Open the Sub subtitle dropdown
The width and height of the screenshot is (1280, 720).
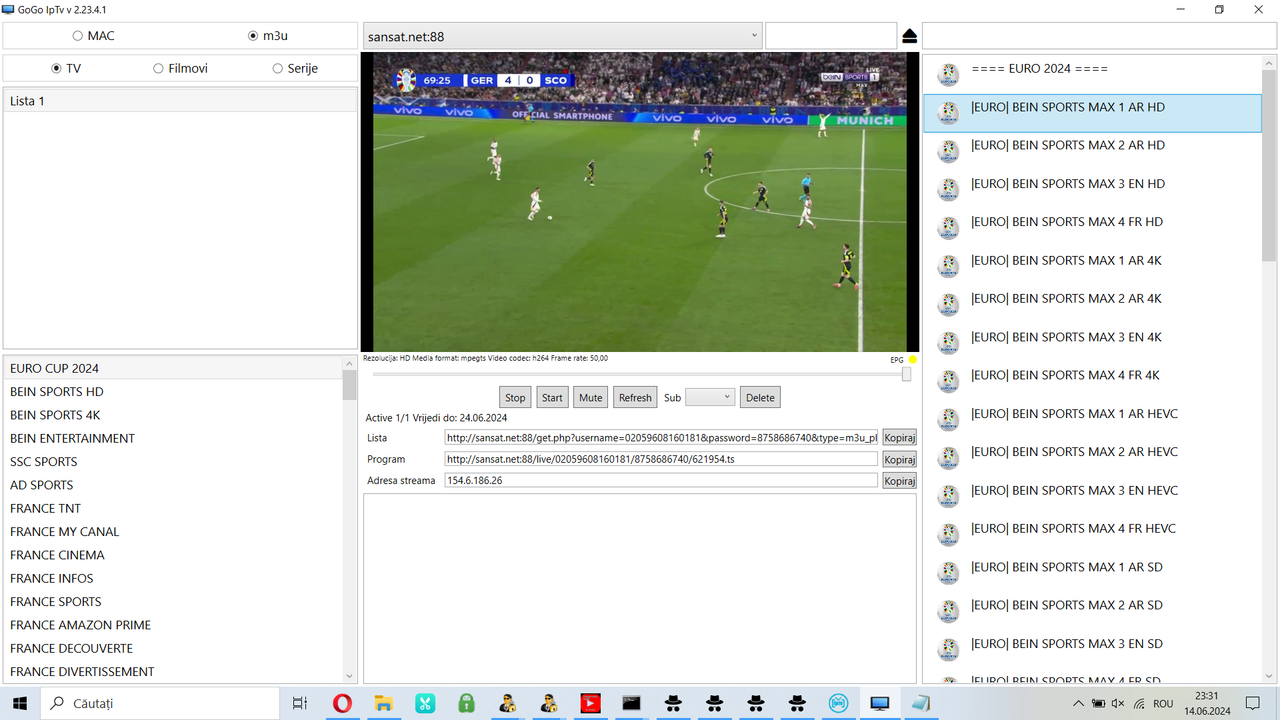tap(710, 397)
